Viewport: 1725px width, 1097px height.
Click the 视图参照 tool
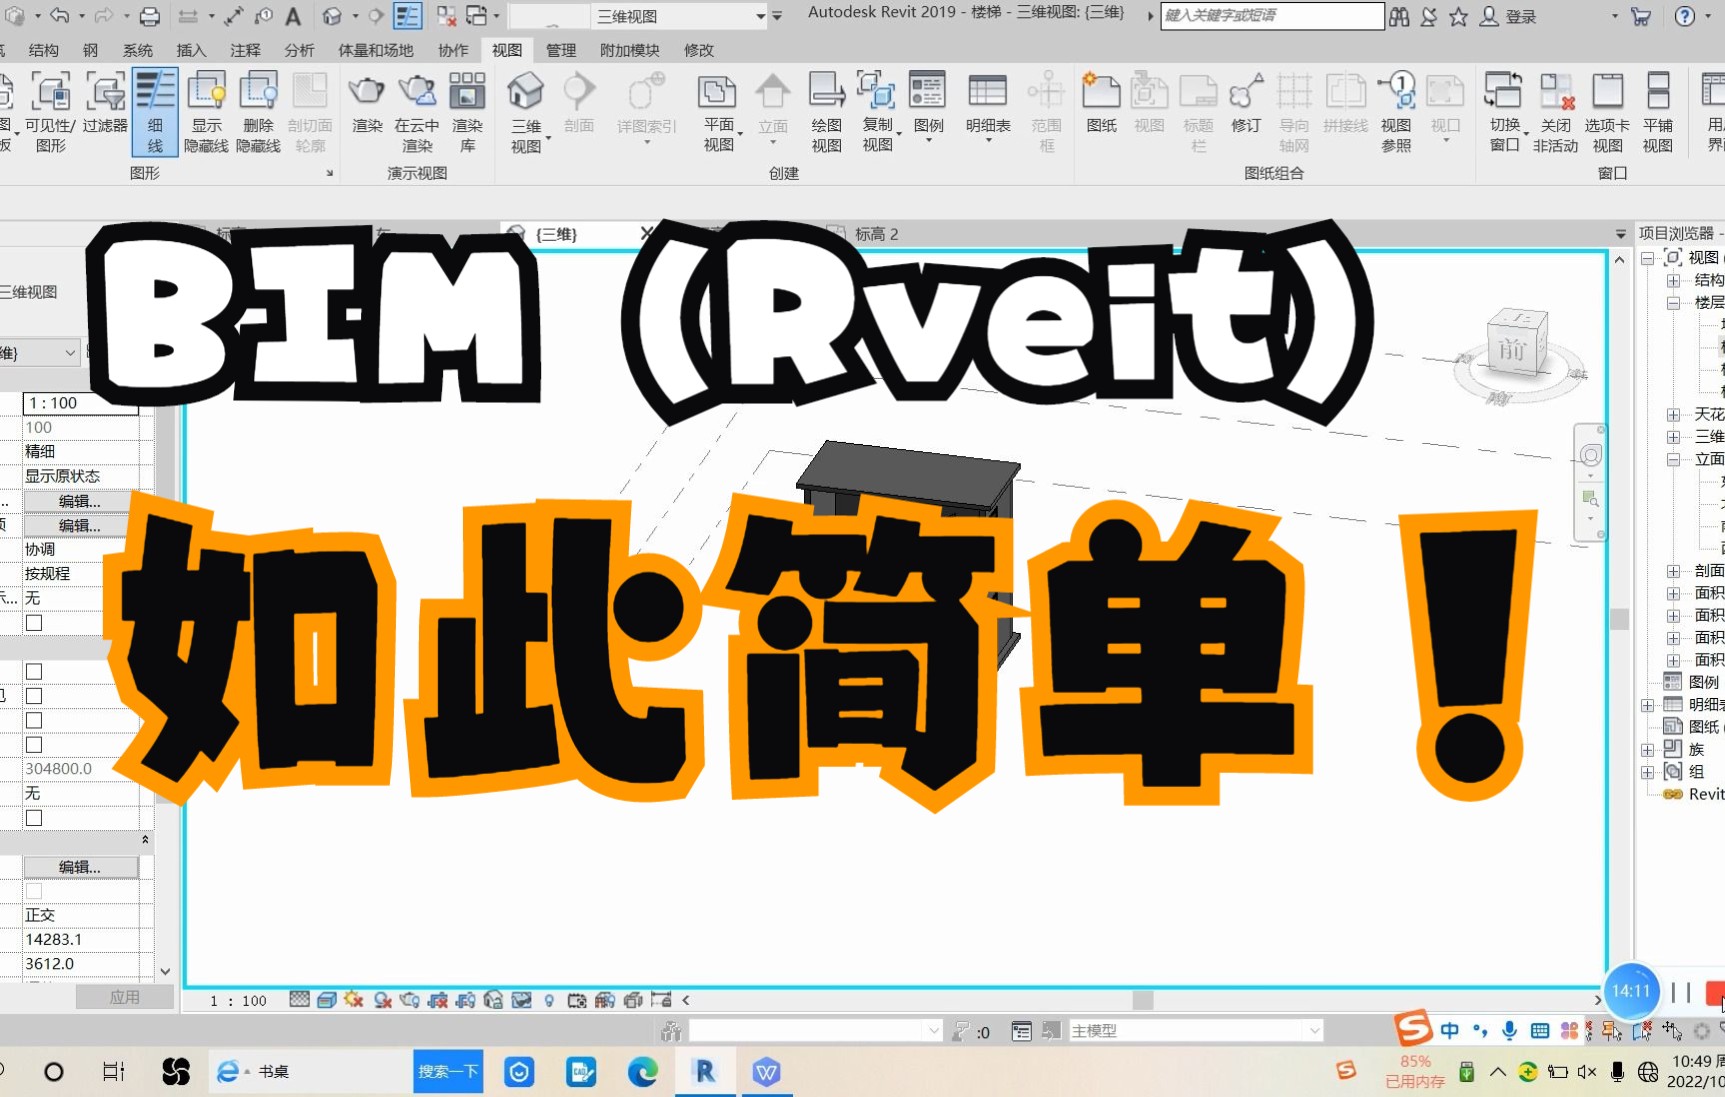pyautogui.click(x=1396, y=111)
